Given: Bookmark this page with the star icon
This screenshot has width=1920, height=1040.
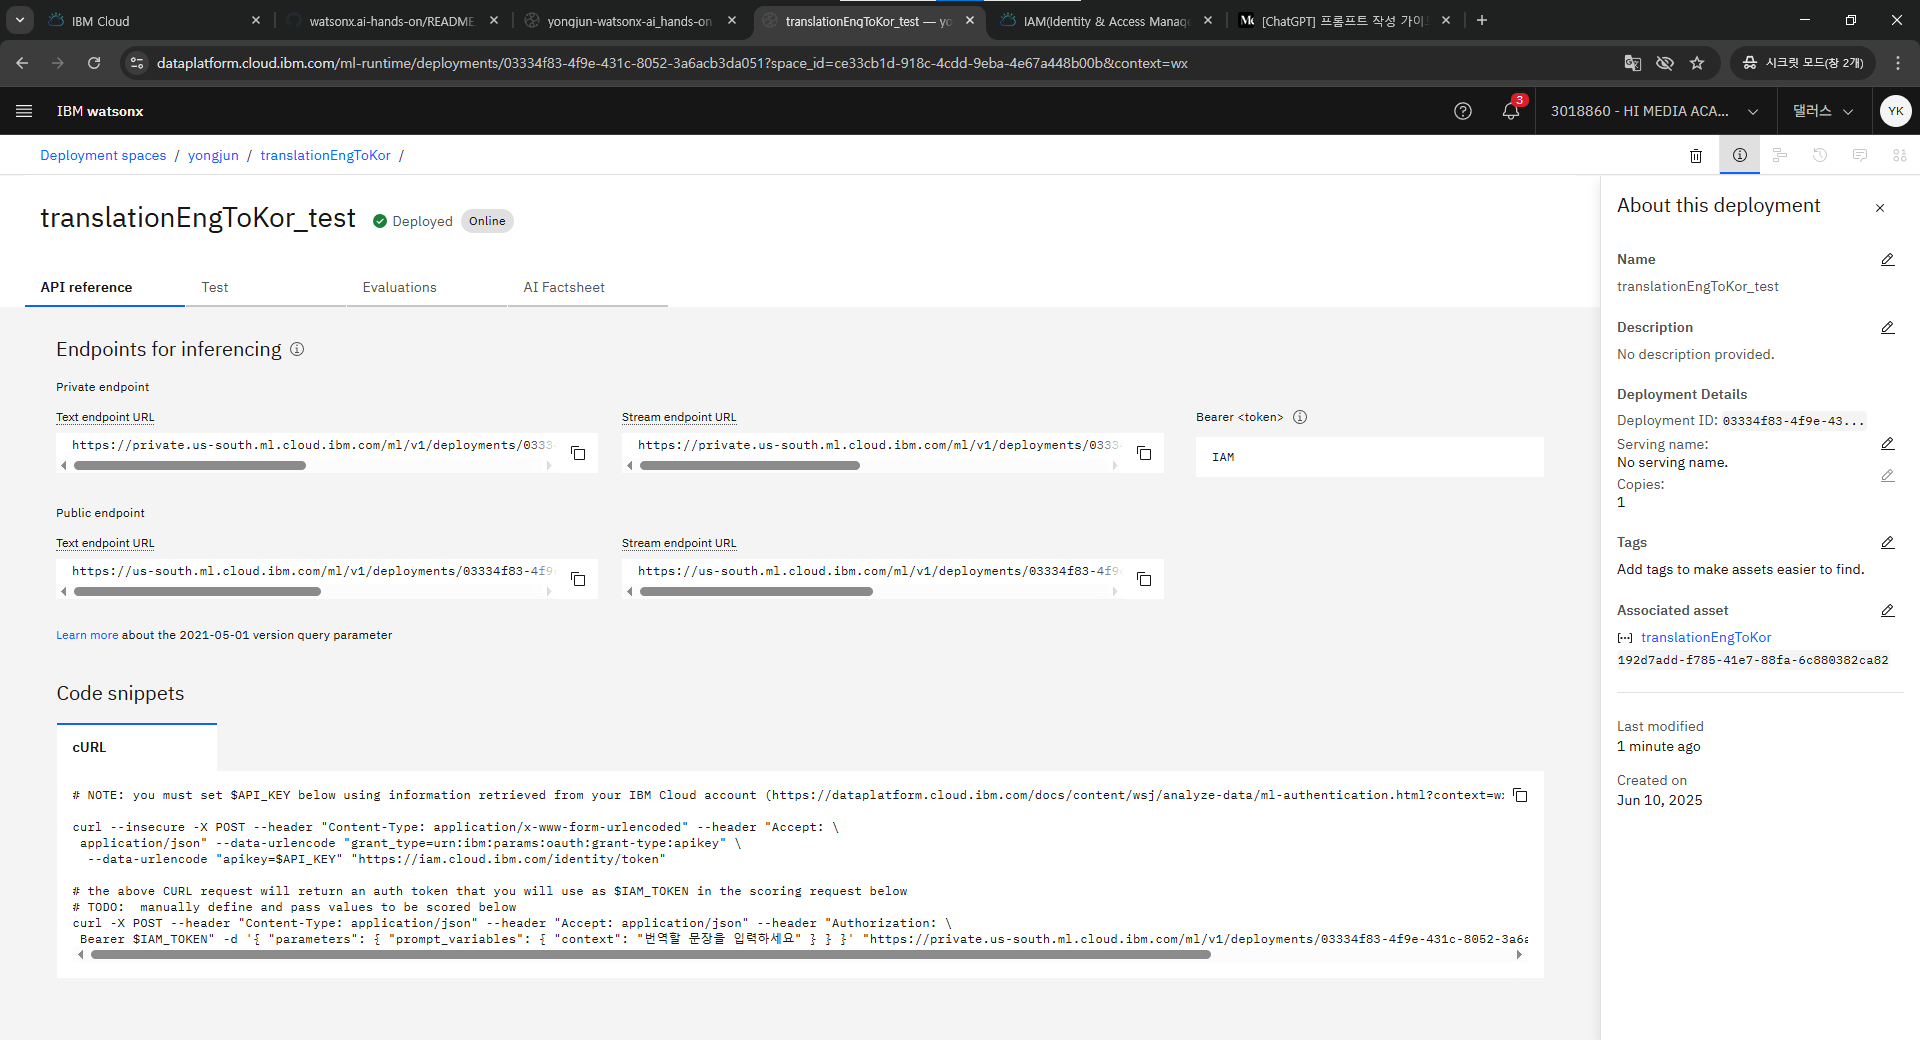Looking at the screenshot, I should tap(1697, 63).
